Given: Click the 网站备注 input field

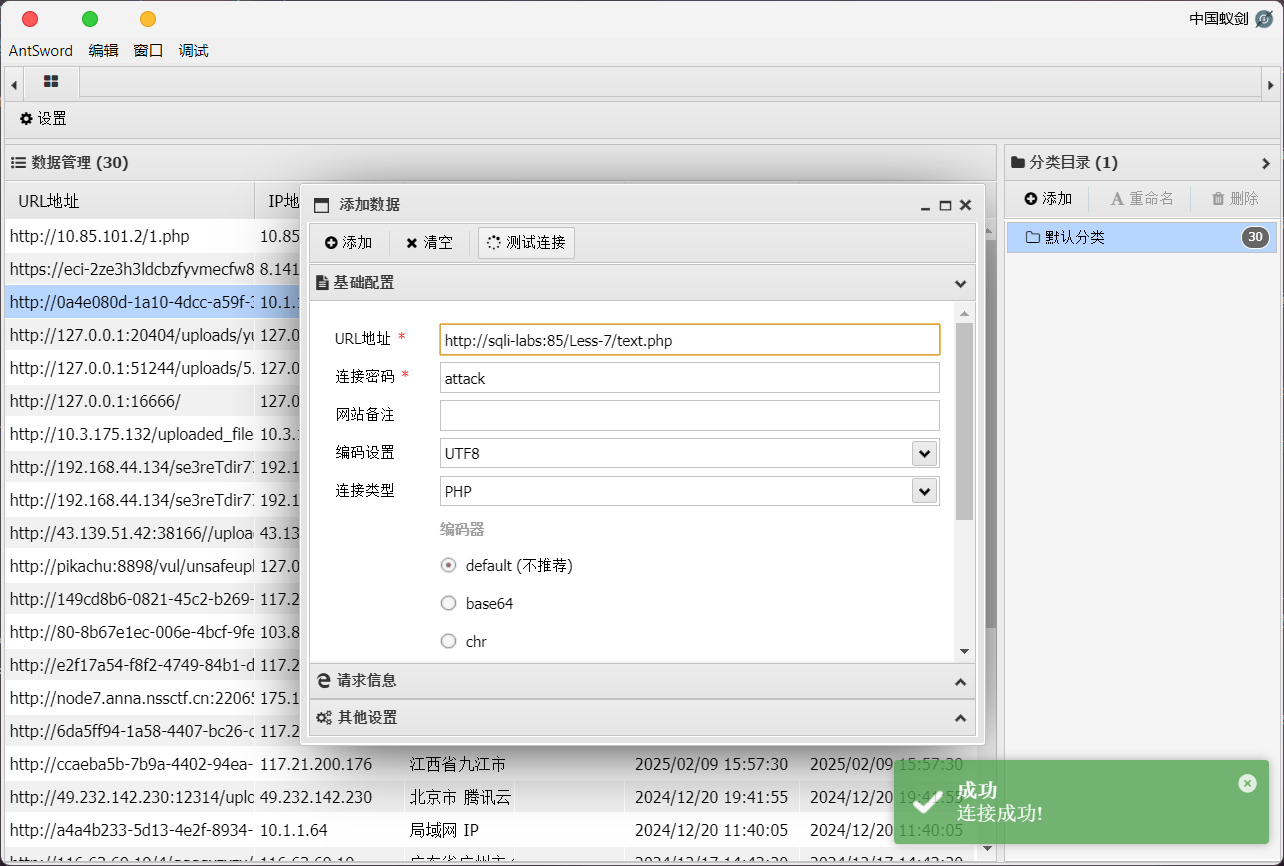Looking at the screenshot, I should 689,415.
